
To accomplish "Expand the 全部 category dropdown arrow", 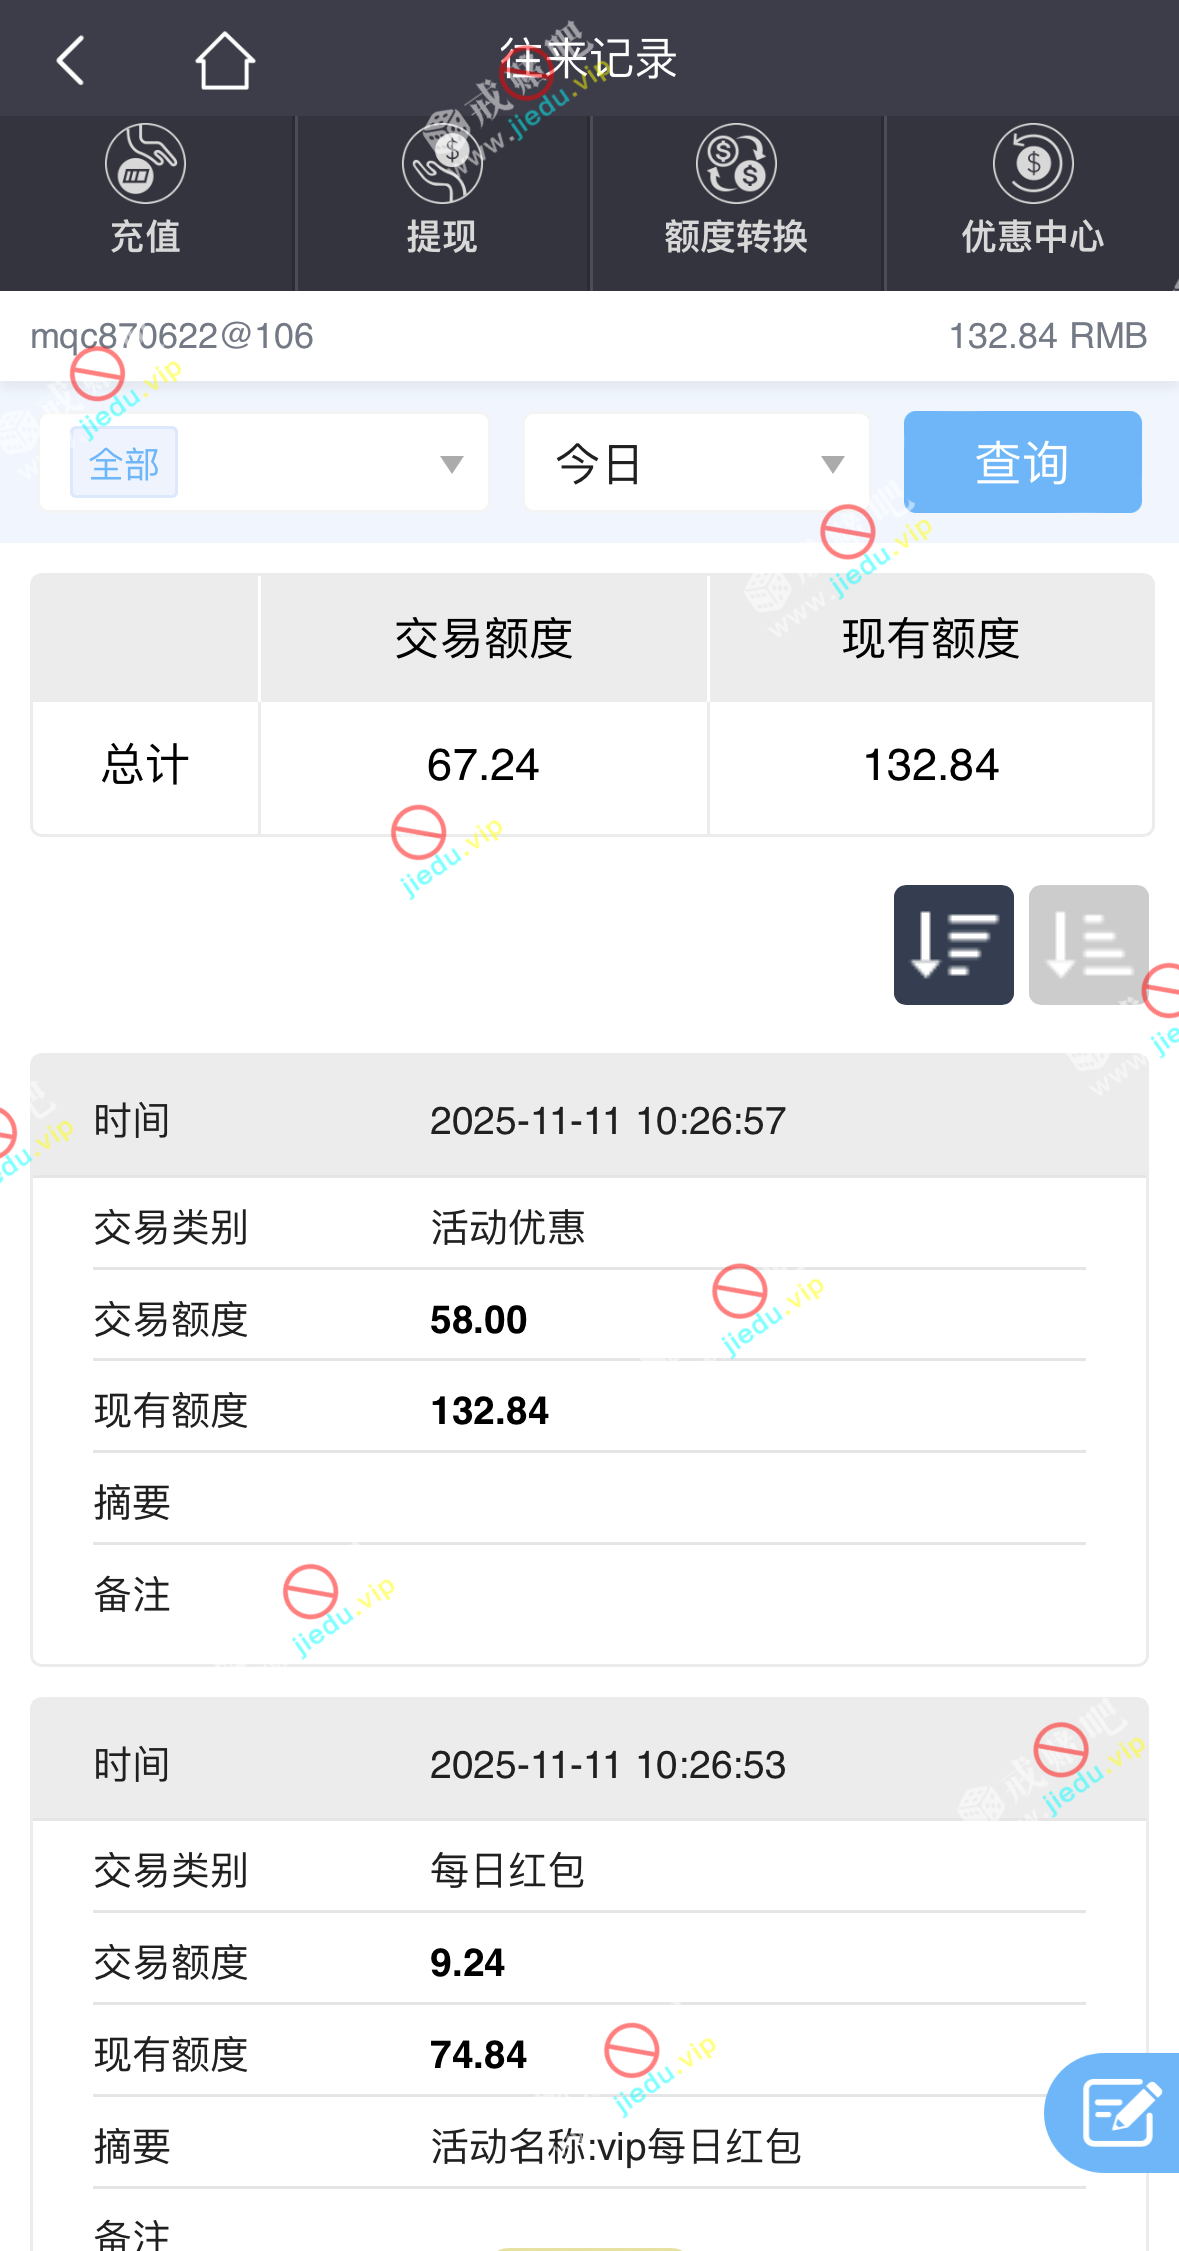I will (x=452, y=464).
